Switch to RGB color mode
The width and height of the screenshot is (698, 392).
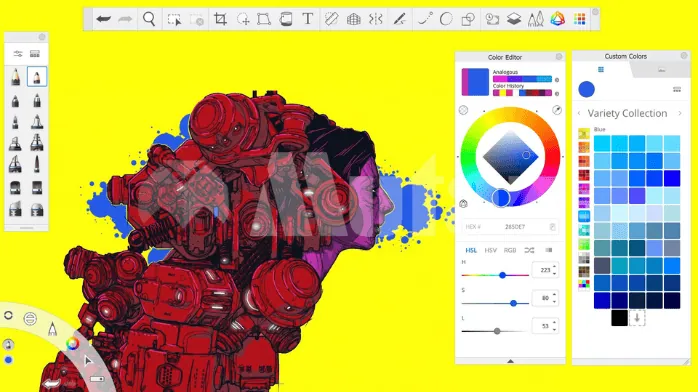(510, 251)
